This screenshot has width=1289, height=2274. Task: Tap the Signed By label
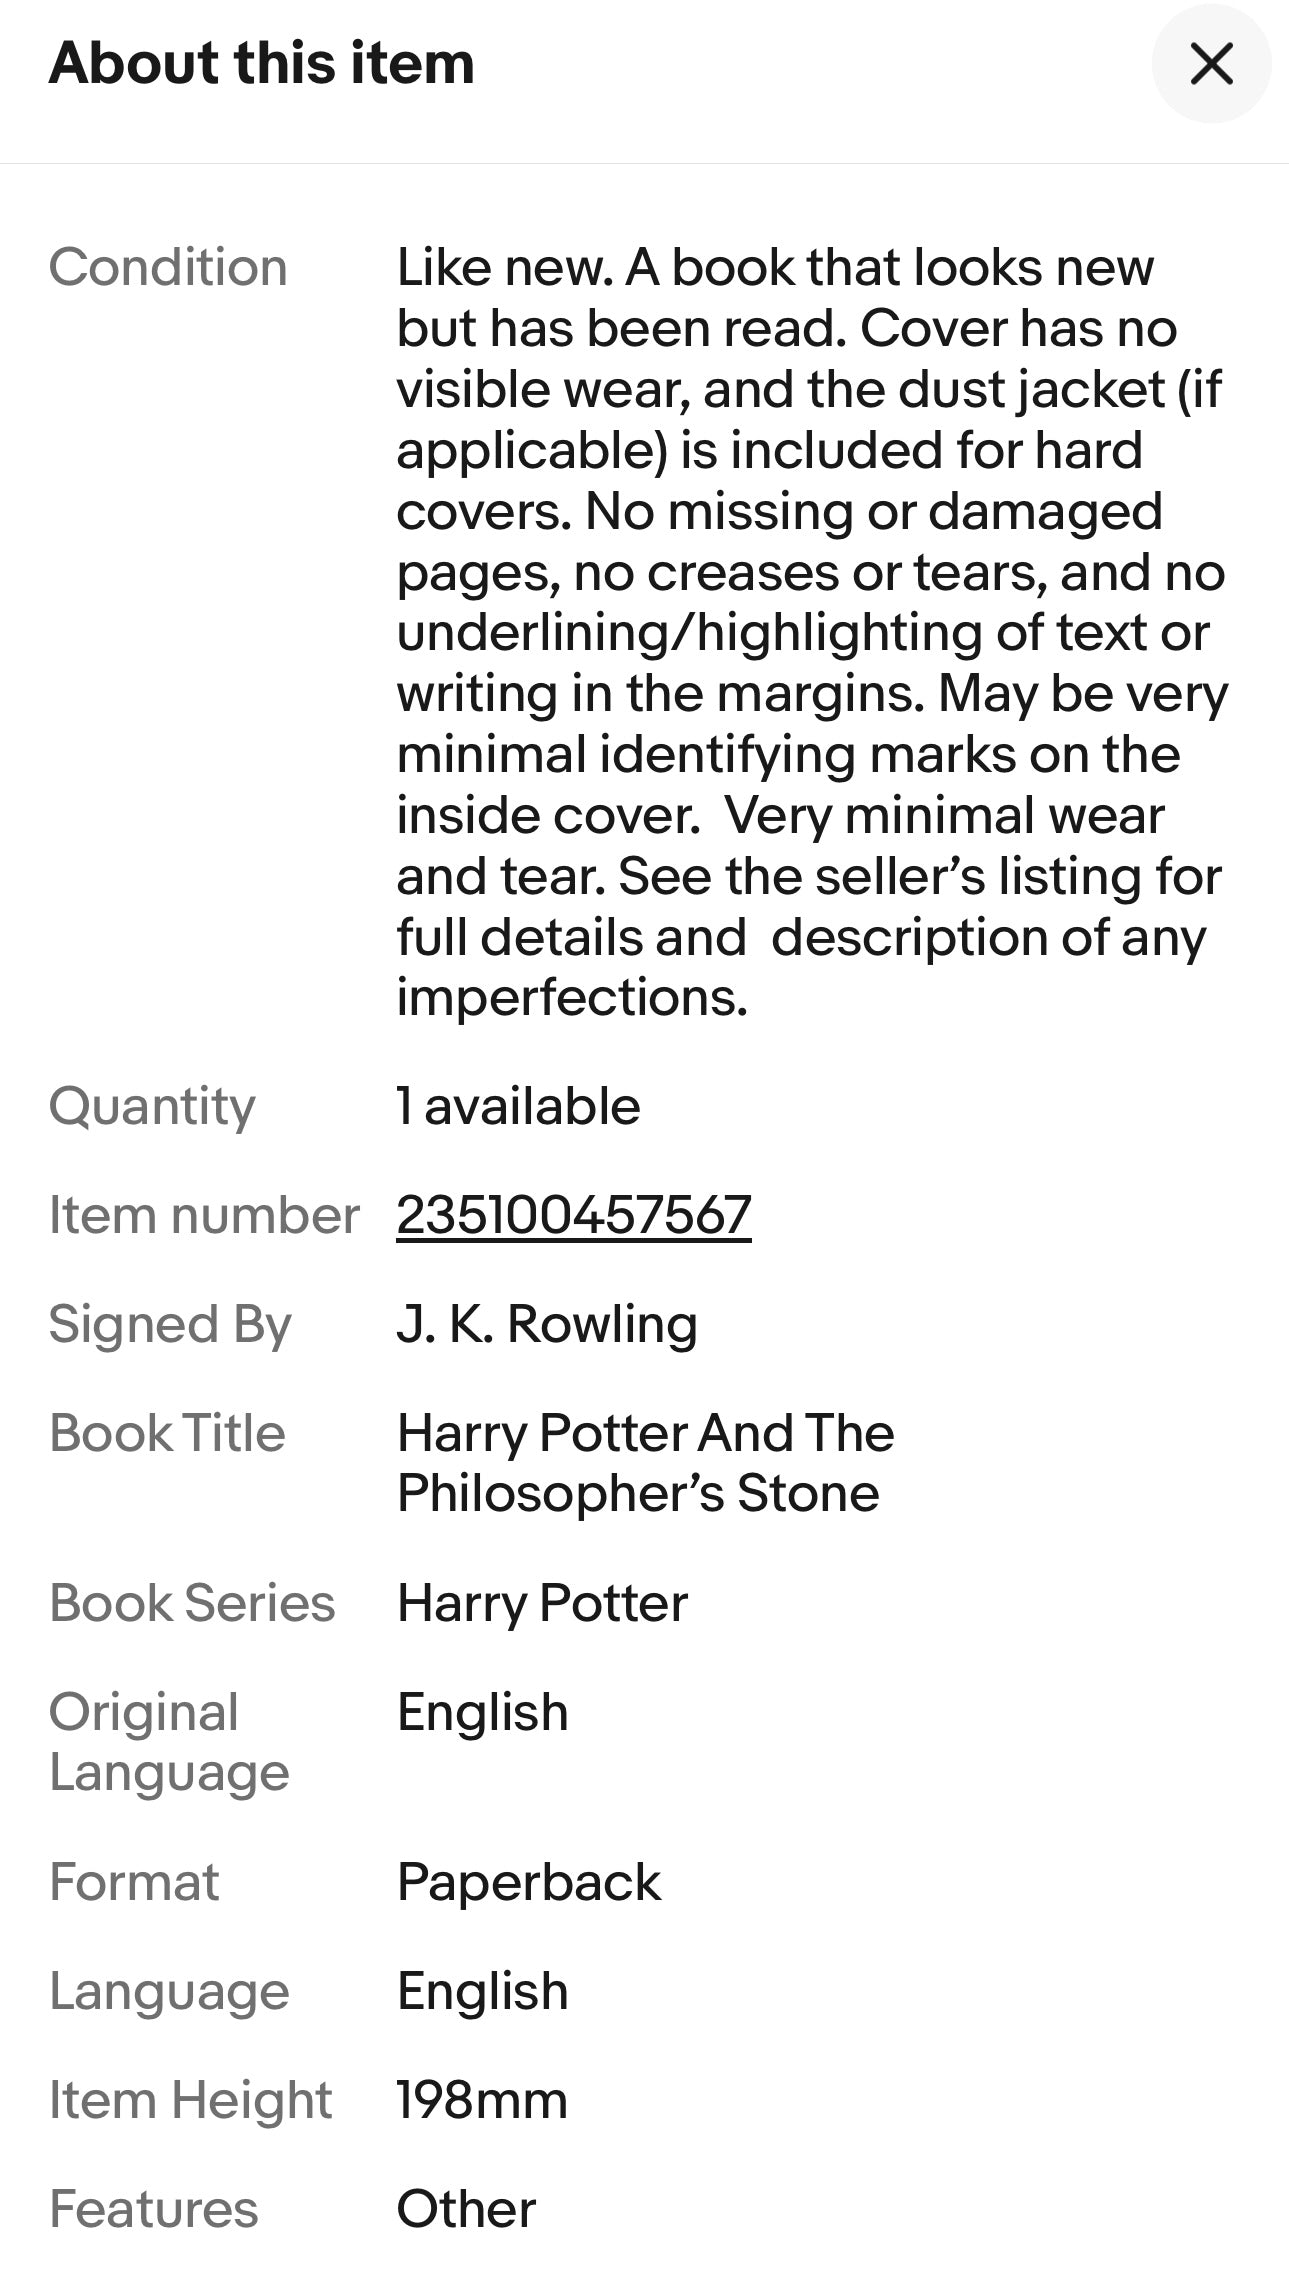tap(170, 1324)
